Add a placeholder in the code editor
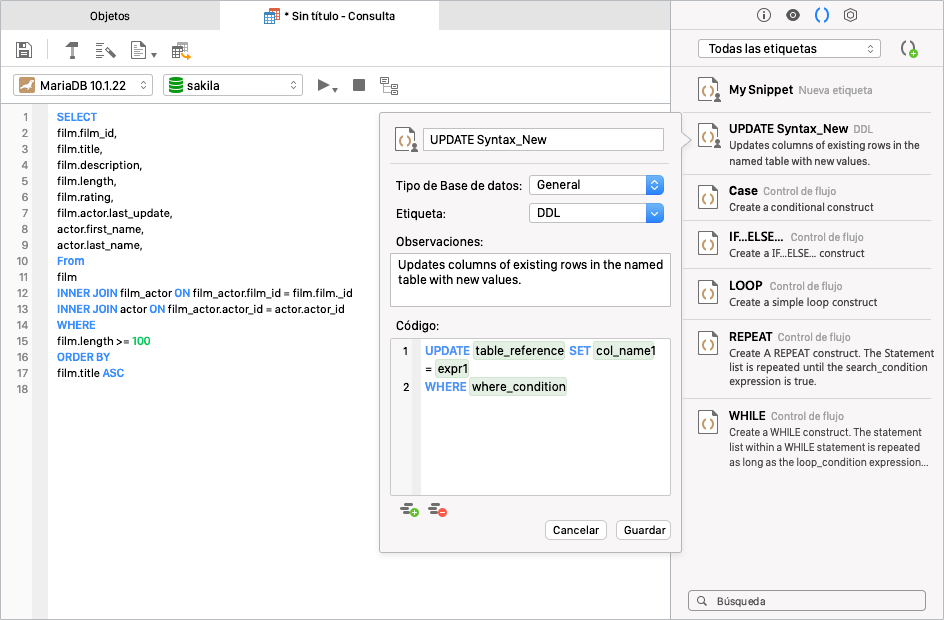The height and width of the screenshot is (620, 944). coord(409,510)
